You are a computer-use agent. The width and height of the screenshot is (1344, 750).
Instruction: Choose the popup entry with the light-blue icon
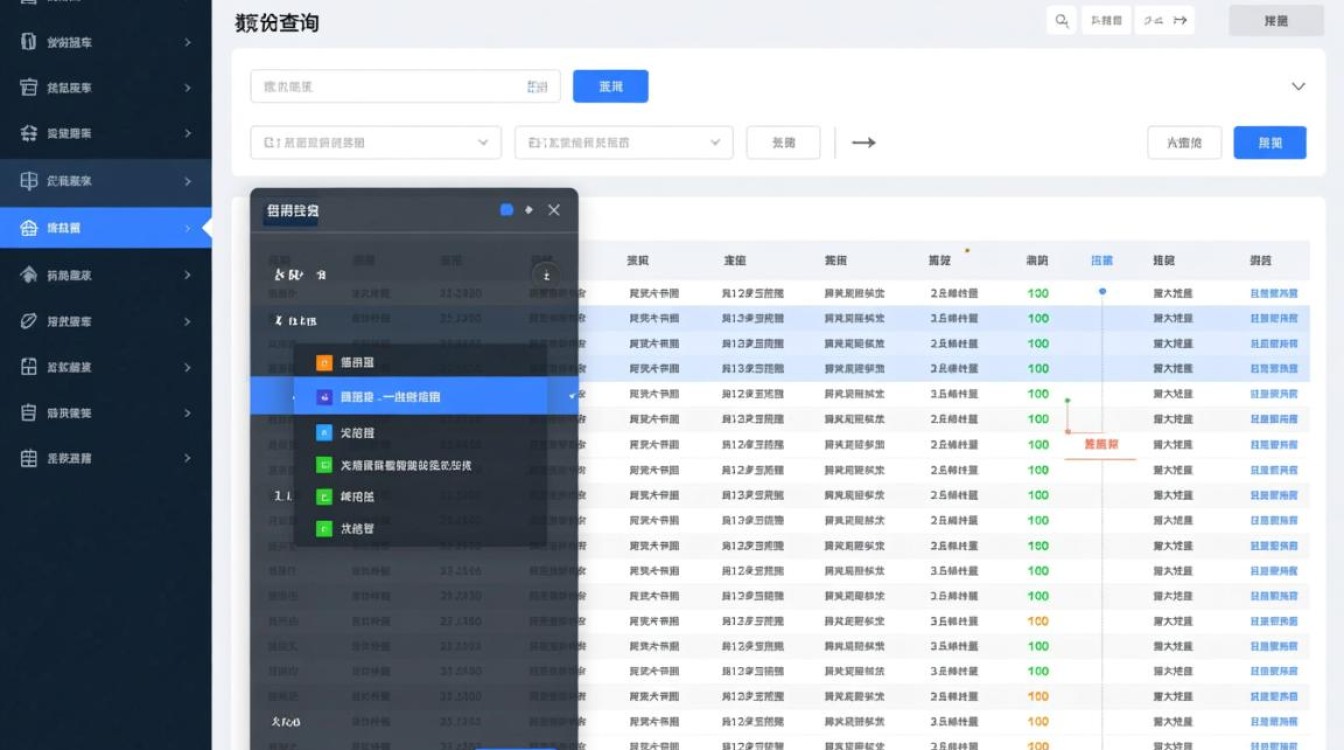pyautogui.click(x=420, y=433)
